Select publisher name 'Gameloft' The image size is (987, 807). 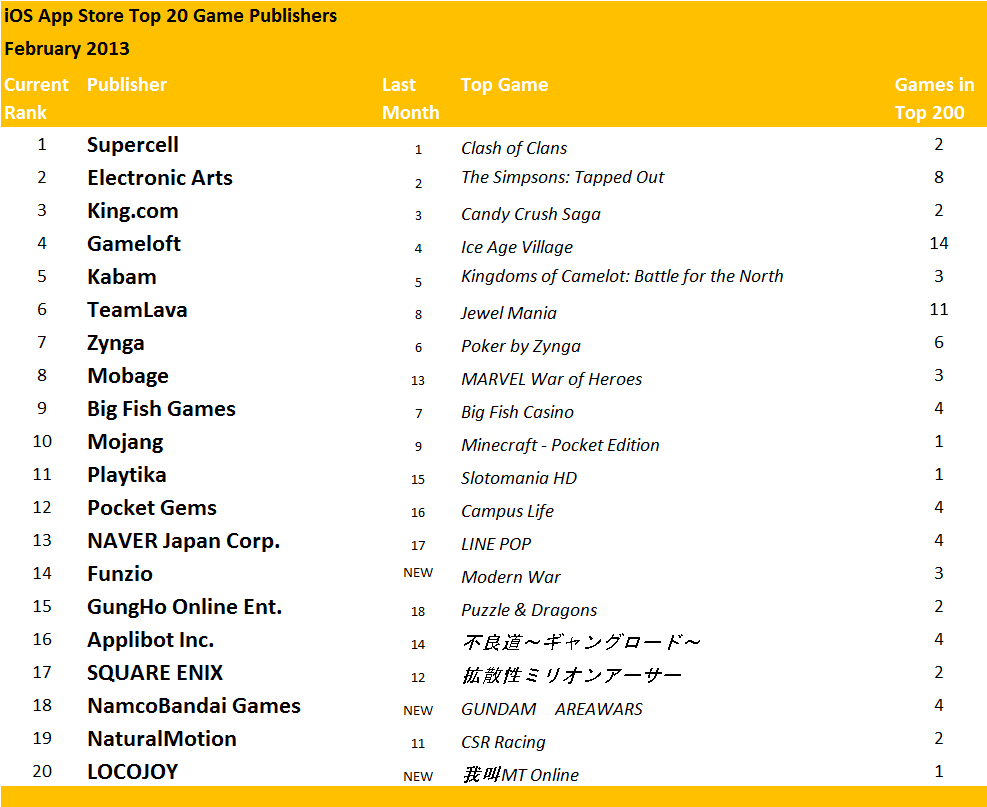(133, 244)
